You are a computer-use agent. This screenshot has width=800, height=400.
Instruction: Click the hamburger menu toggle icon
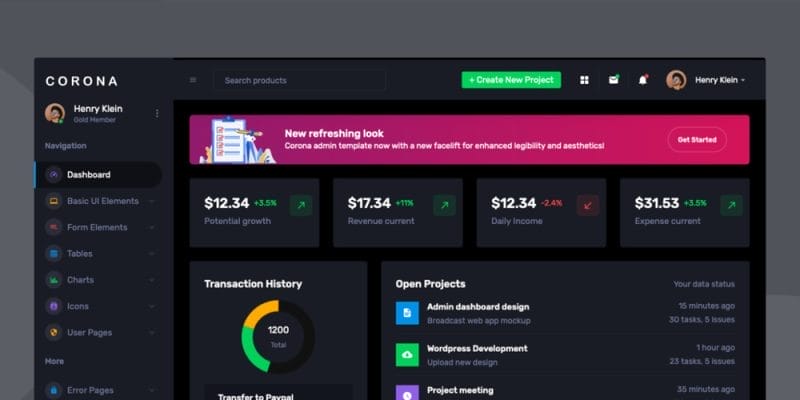193,80
